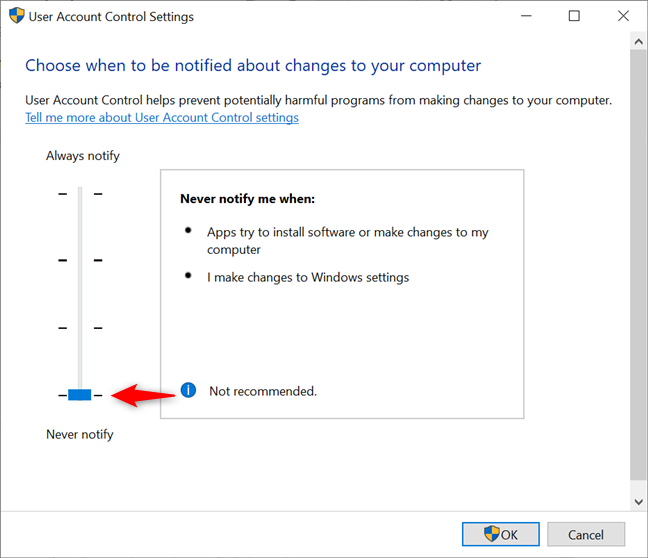
Task: Minimize the User Account Control Settings window
Action: pos(526,16)
